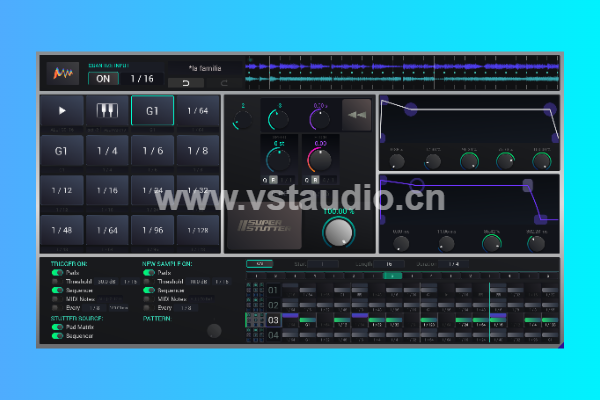Select sequencer pattern row 03
Viewport: 600px width, 400px height.
pyautogui.click(x=273, y=320)
